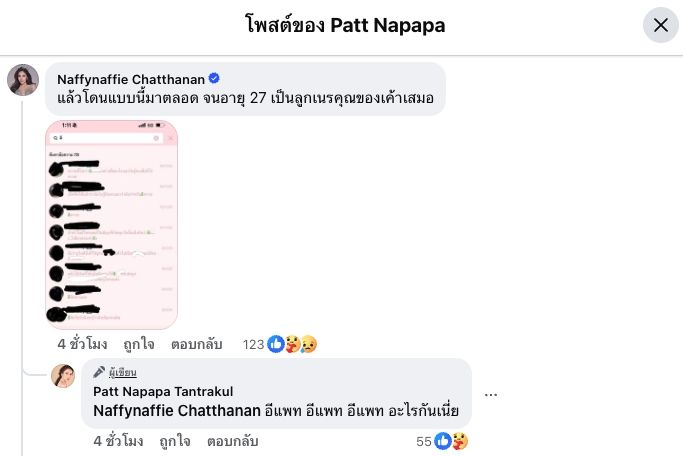Viewport: 683px width, 456px height.
Task: Click the author pen icon on reply
Action: pos(99,372)
